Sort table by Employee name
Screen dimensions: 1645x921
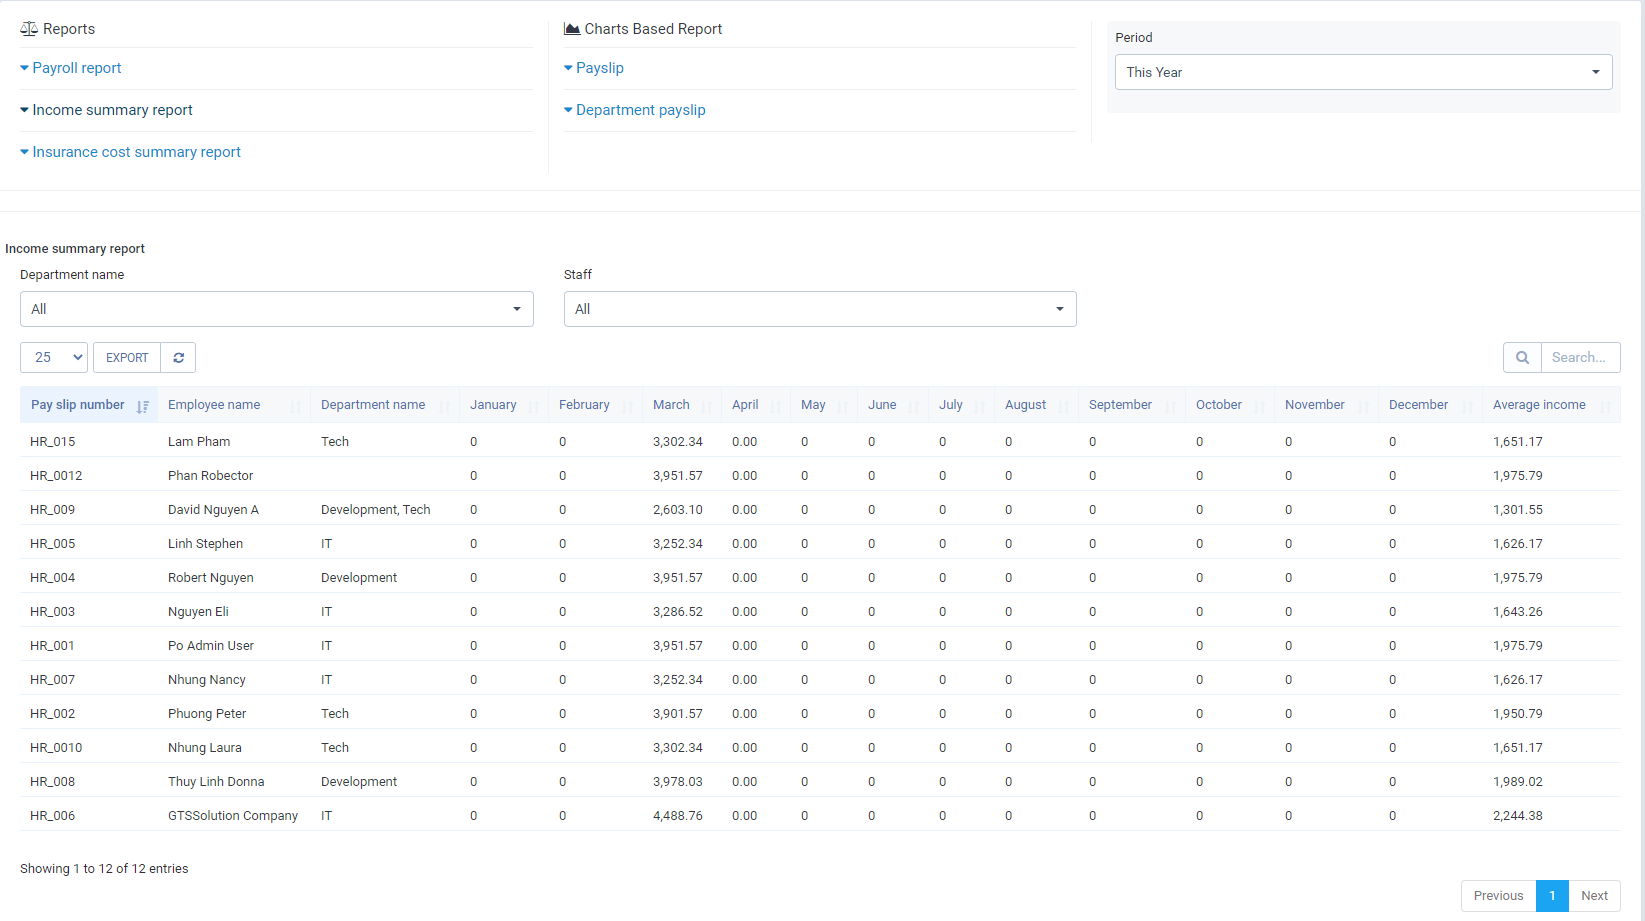pyautogui.click(x=234, y=405)
